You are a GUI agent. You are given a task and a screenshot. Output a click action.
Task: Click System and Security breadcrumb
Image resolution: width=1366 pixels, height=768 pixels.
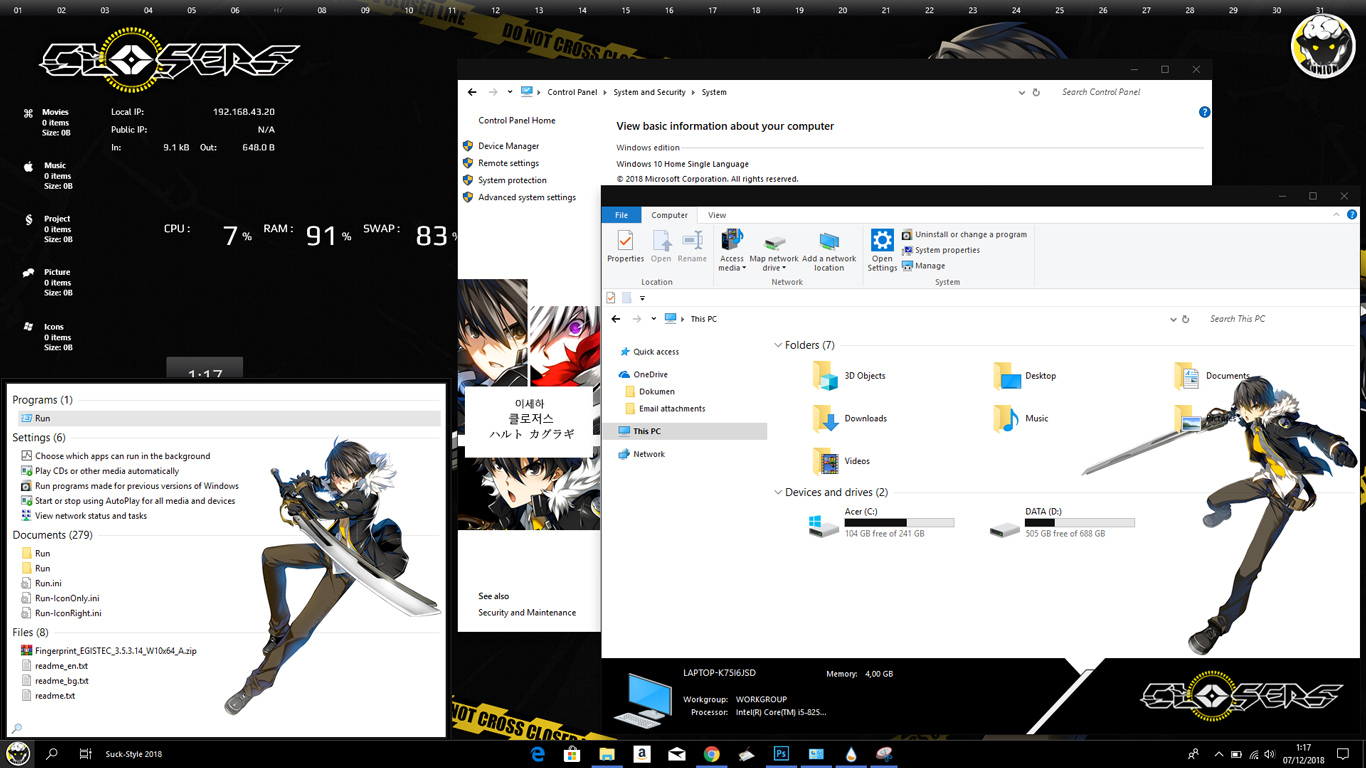coord(650,92)
